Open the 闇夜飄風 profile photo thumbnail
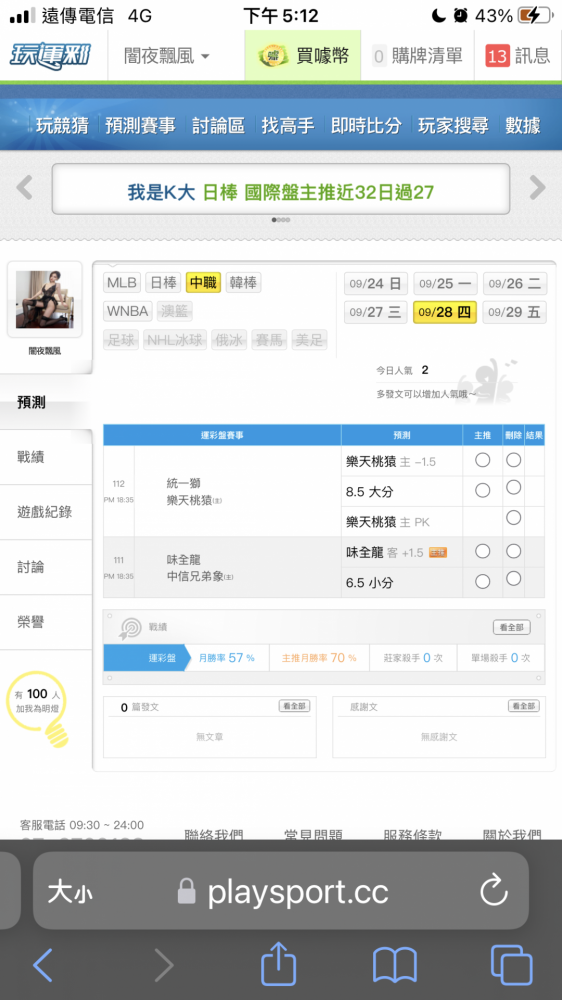 coord(45,299)
